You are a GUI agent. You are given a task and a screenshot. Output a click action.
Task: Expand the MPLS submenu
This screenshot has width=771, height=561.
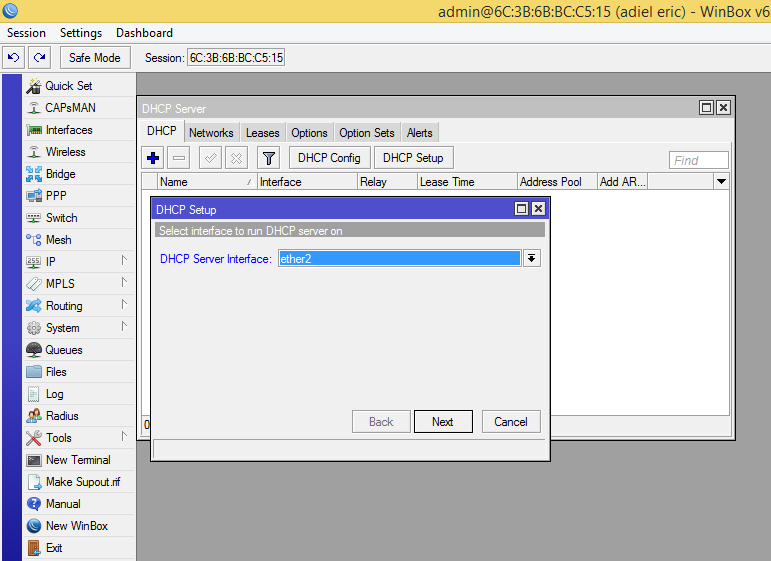pyautogui.click(x=124, y=283)
